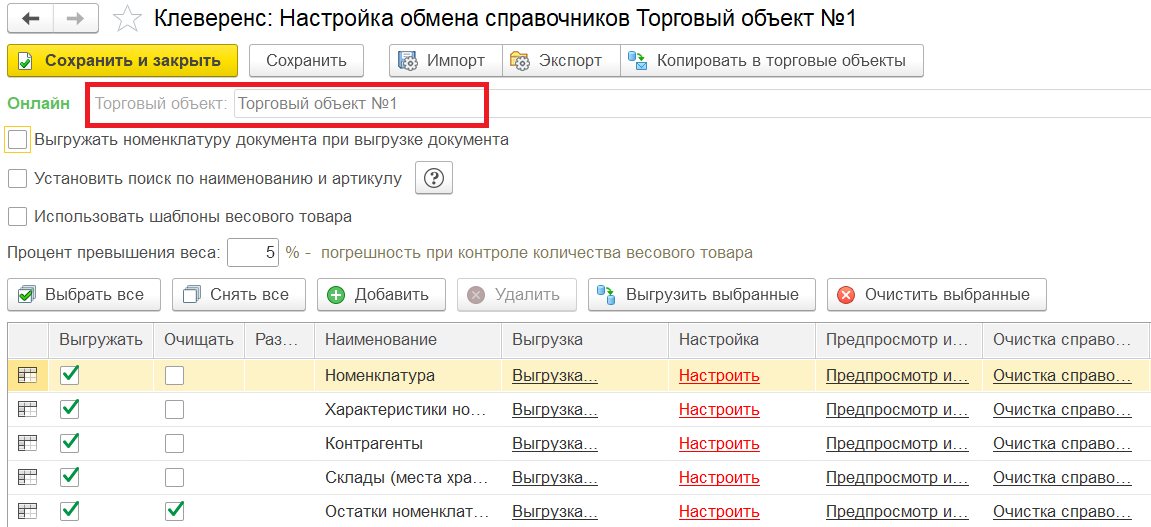Click table icon in Контрагенты row
Screen dimensions: 1151x527
(x=27, y=443)
